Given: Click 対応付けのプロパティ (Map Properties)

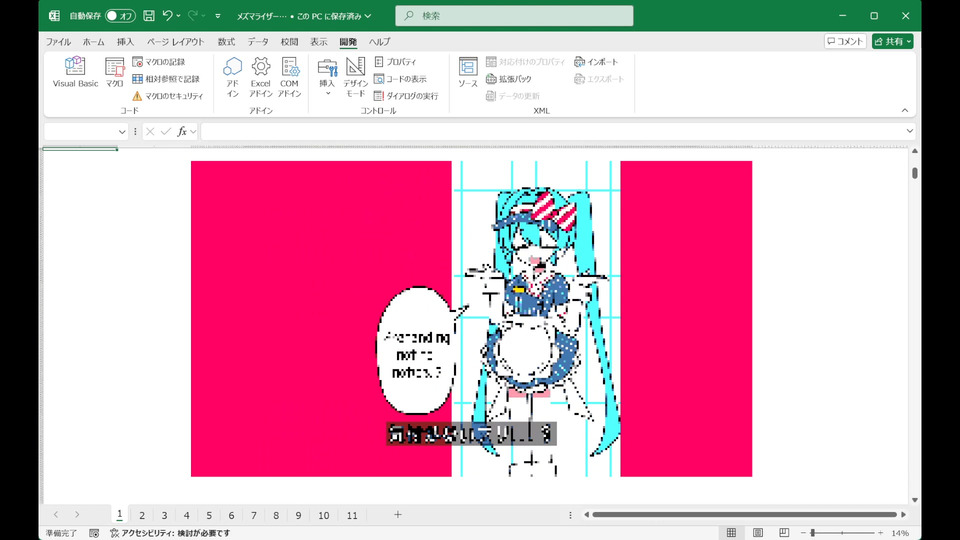Looking at the screenshot, I should click(525, 62).
